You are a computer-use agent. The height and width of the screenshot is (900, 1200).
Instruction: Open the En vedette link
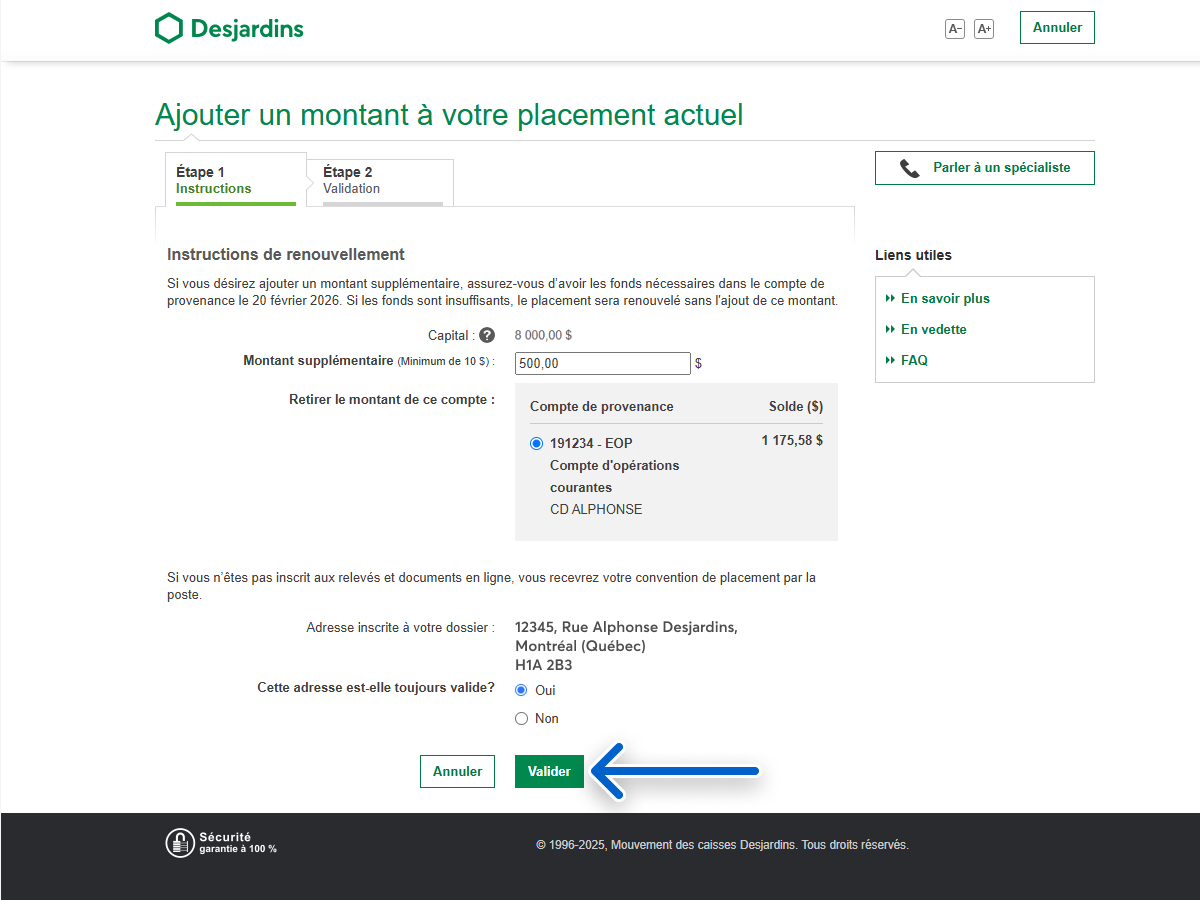coord(933,329)
